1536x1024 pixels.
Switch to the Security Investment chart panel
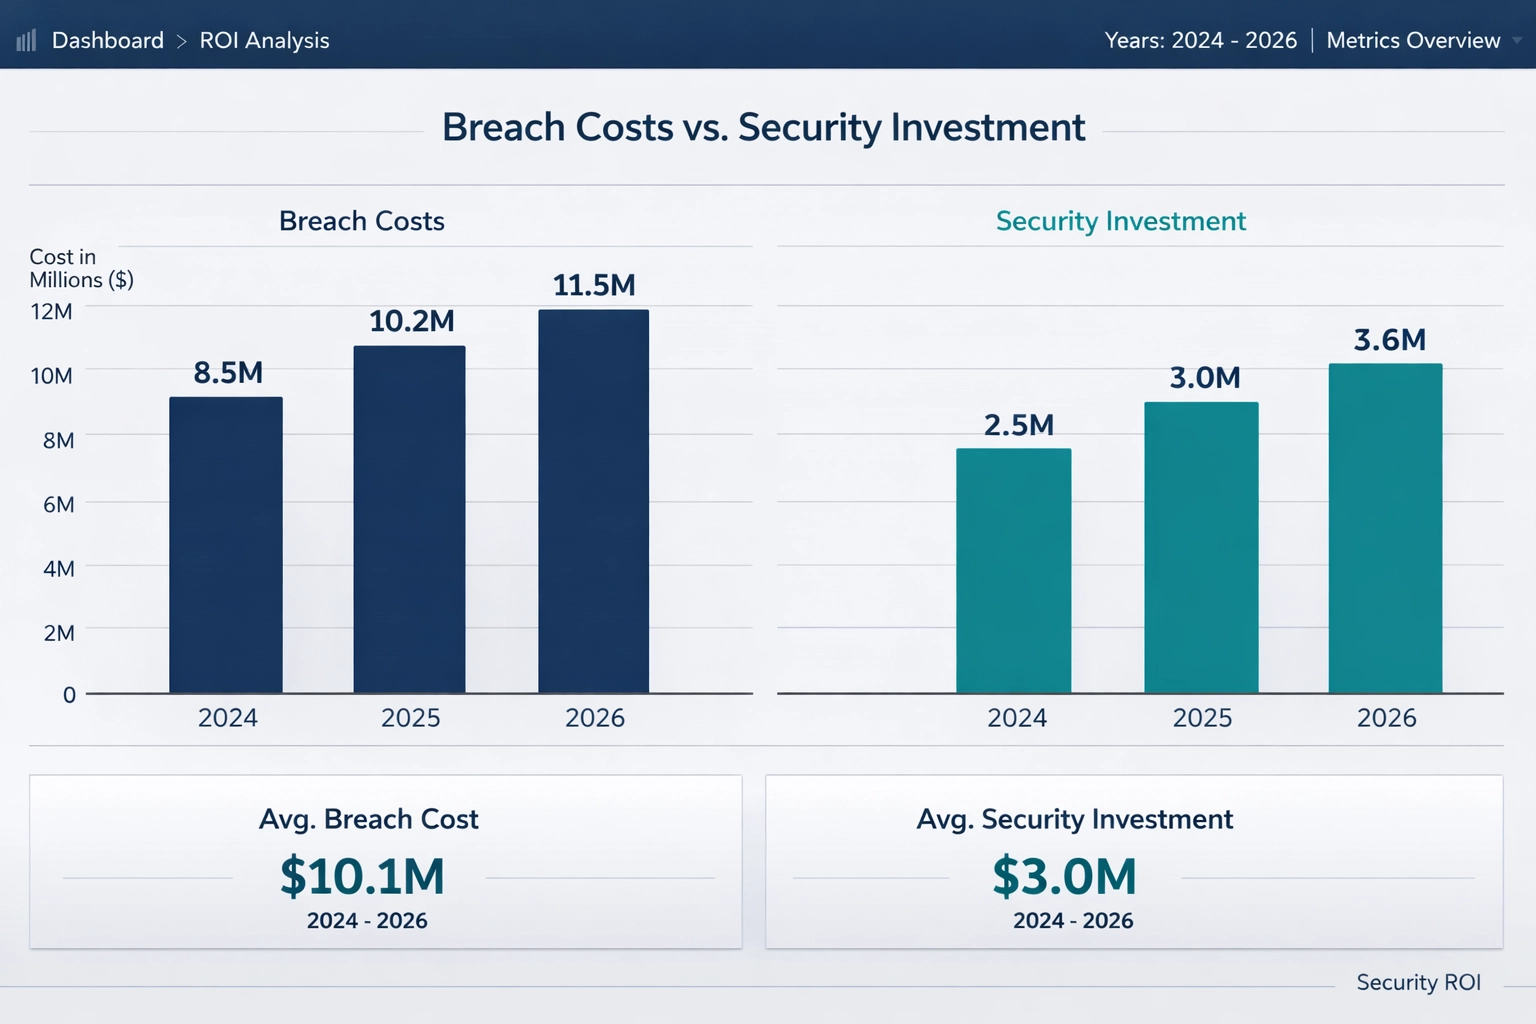pyautogui.click(x=1120, y=221)
